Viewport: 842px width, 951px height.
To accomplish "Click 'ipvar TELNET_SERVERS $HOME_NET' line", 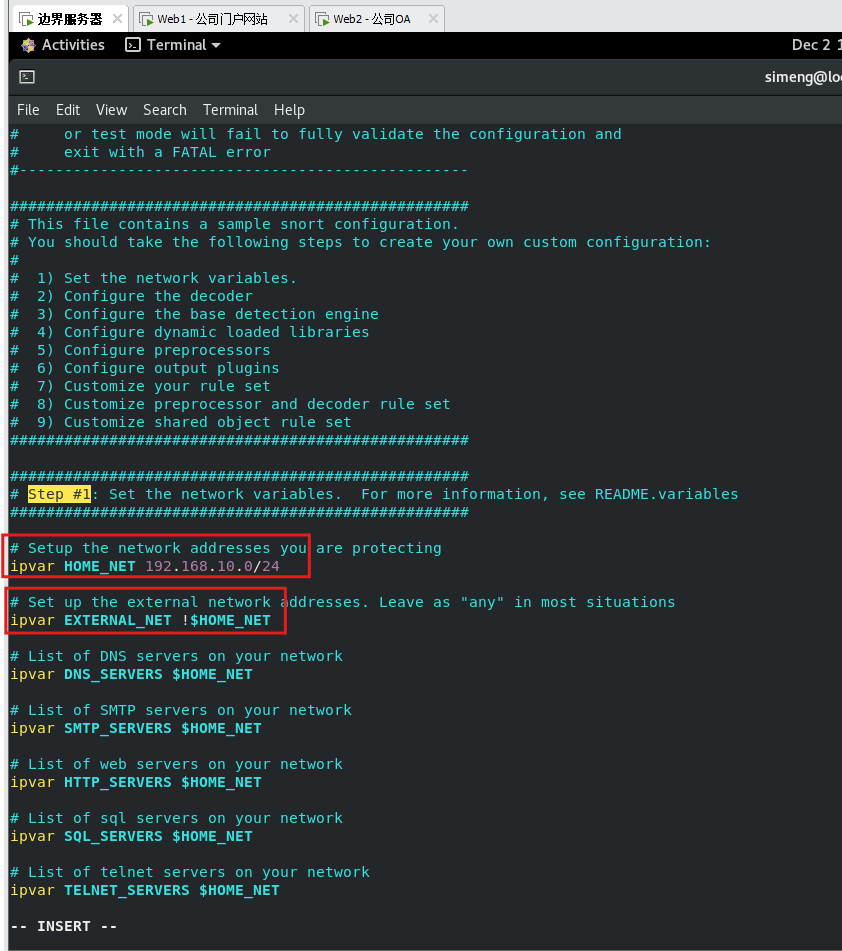I will point(145,890).
